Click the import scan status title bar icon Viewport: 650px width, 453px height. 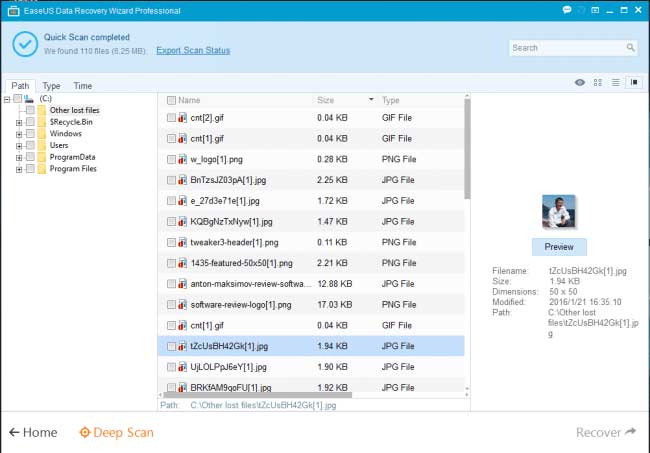pos(595,10)
